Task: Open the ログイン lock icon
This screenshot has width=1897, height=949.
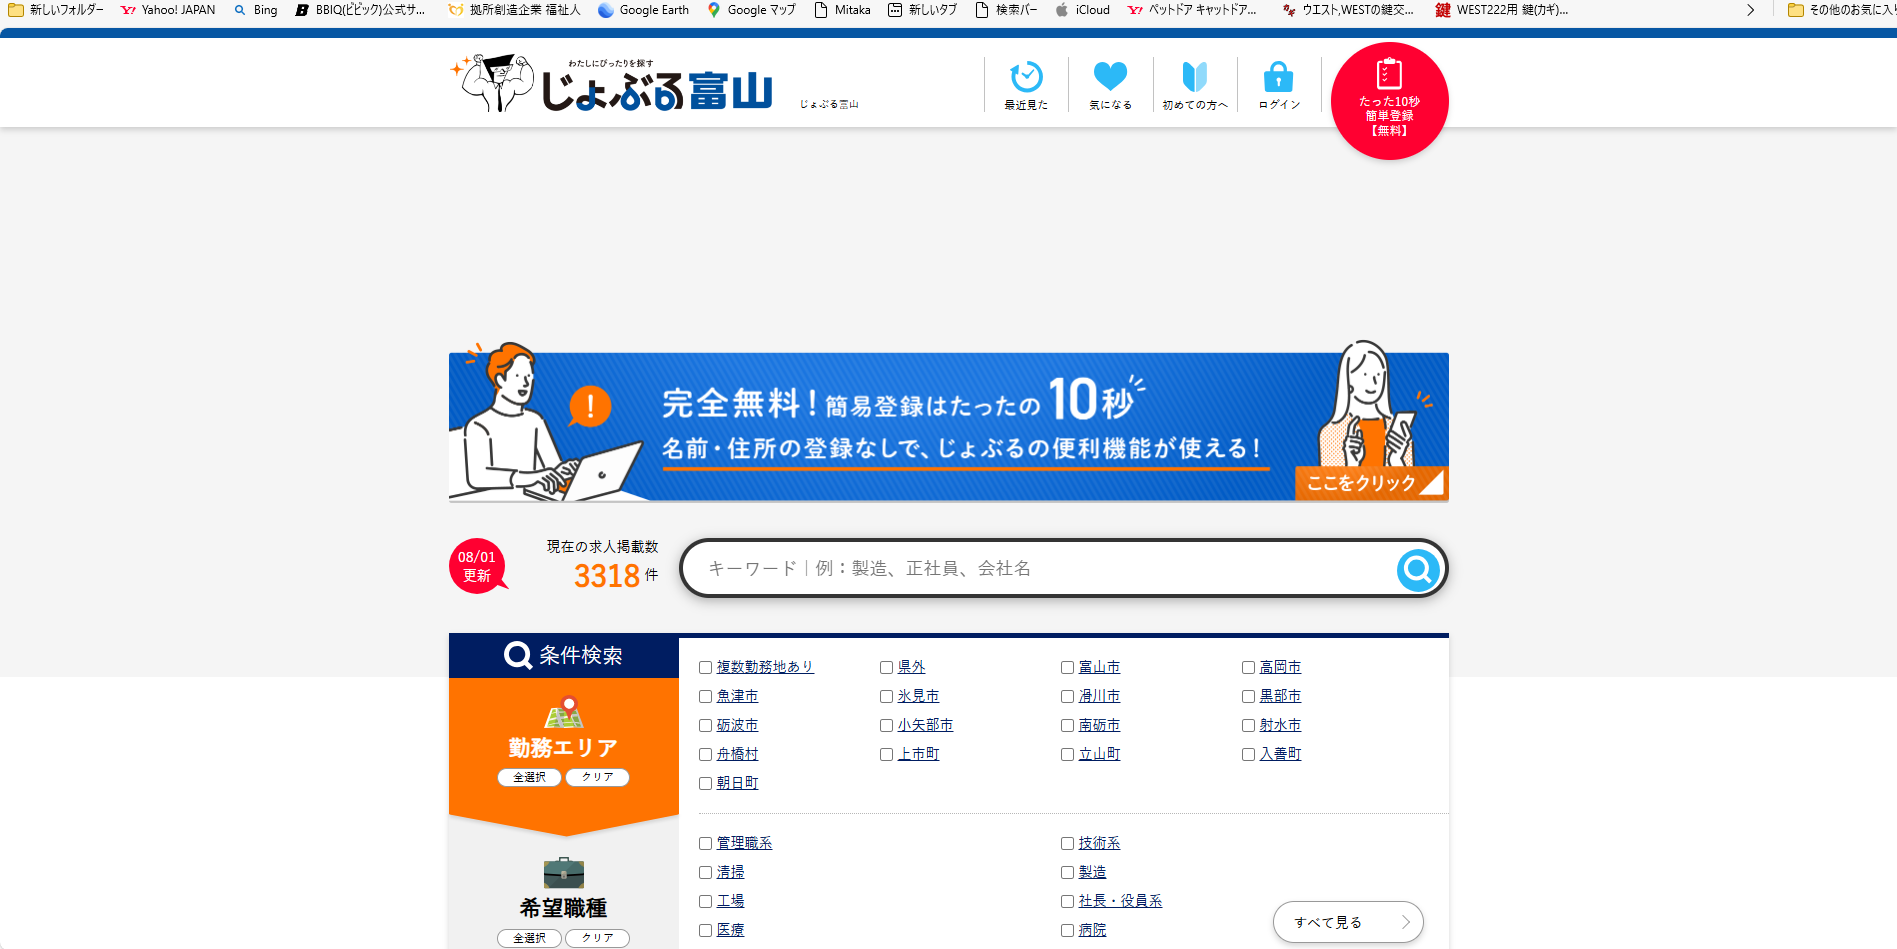Action: coord(1278,78)
